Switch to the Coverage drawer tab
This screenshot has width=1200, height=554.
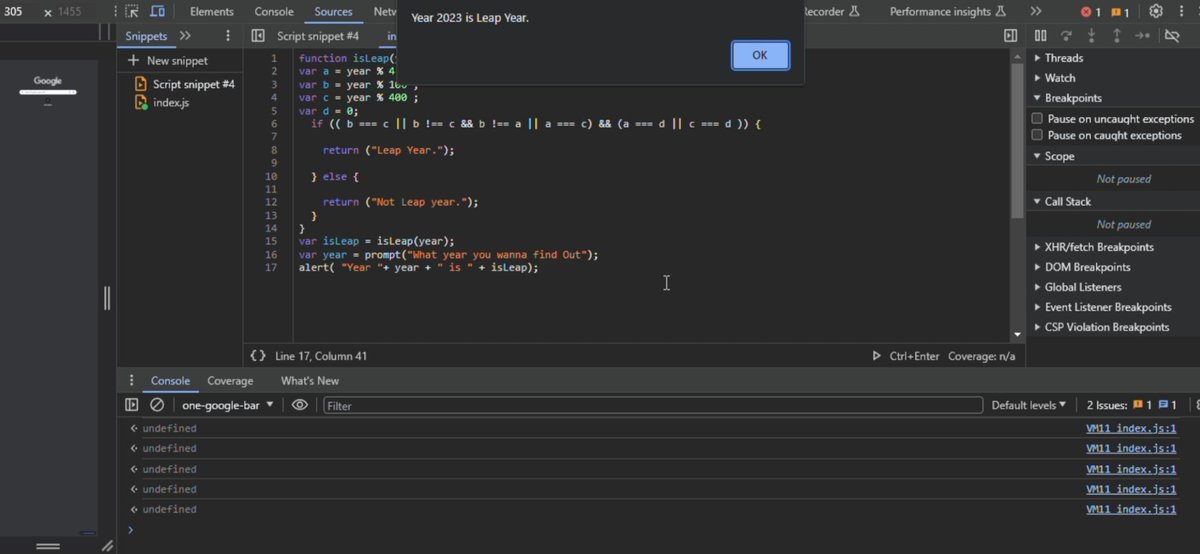[x=230, y=381]
